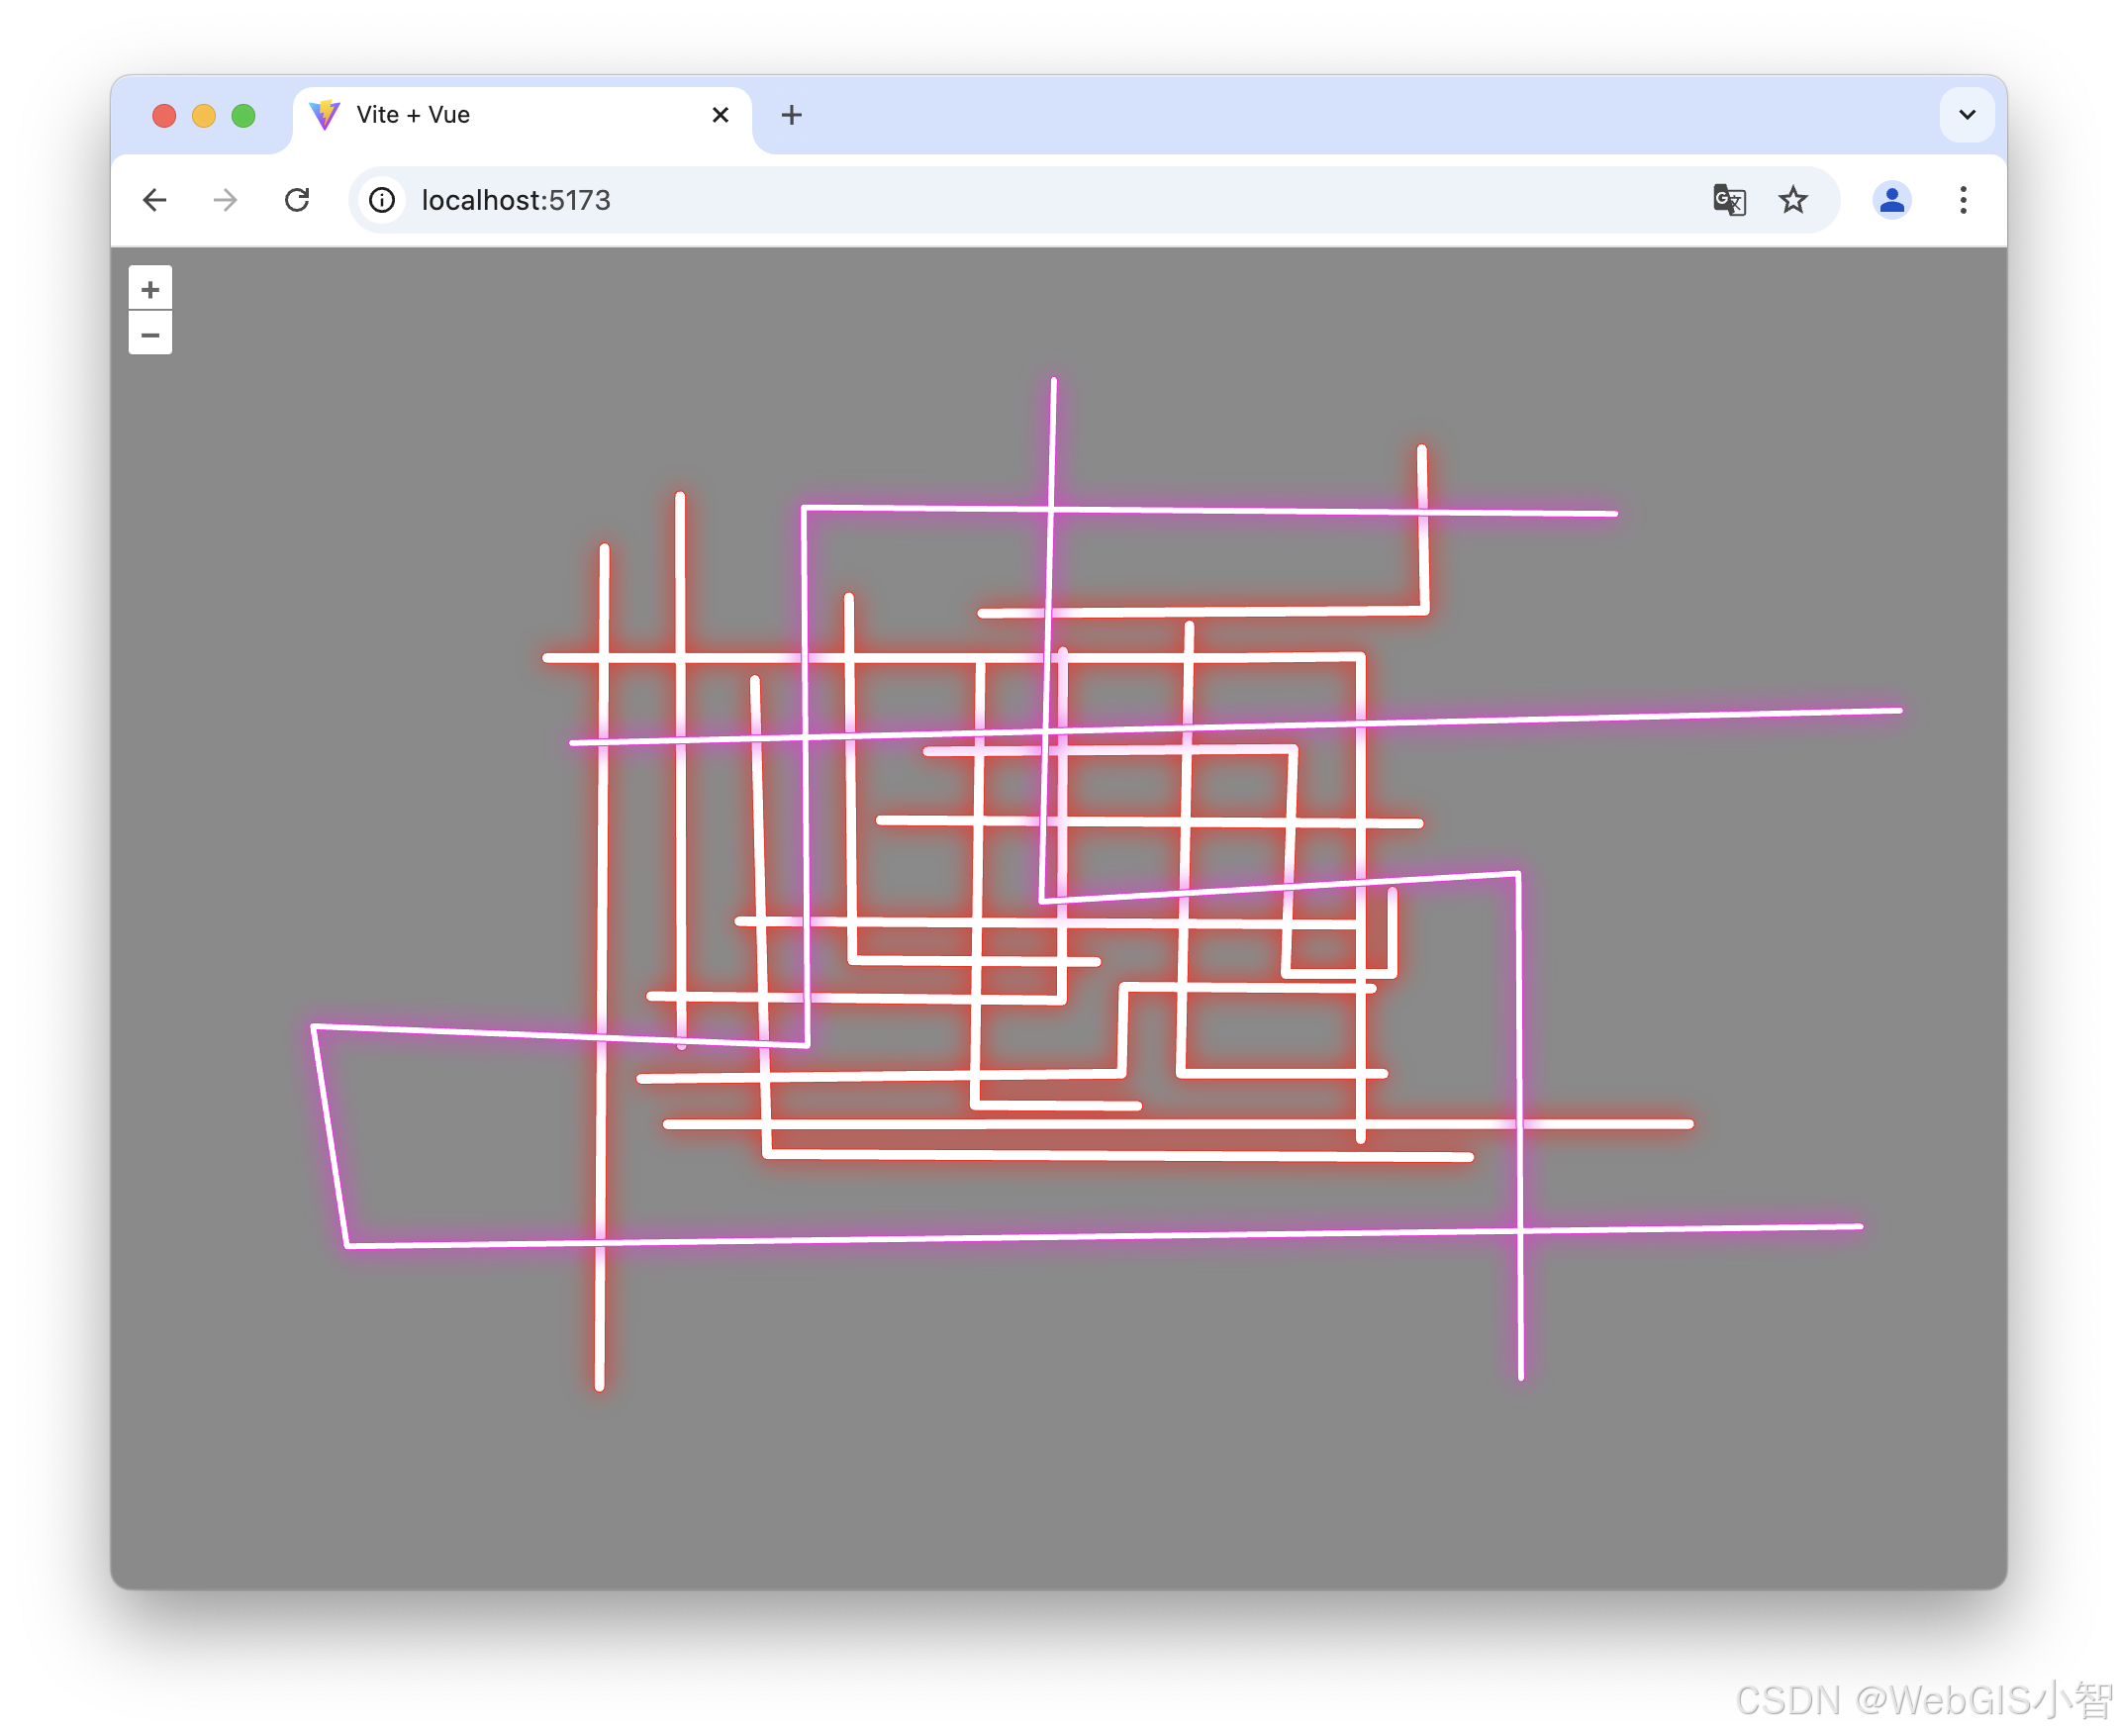Zoom out the map with minus button
Image resolution: width=2118 pixels, height=1736 pixels.
(x=150, y=335)
